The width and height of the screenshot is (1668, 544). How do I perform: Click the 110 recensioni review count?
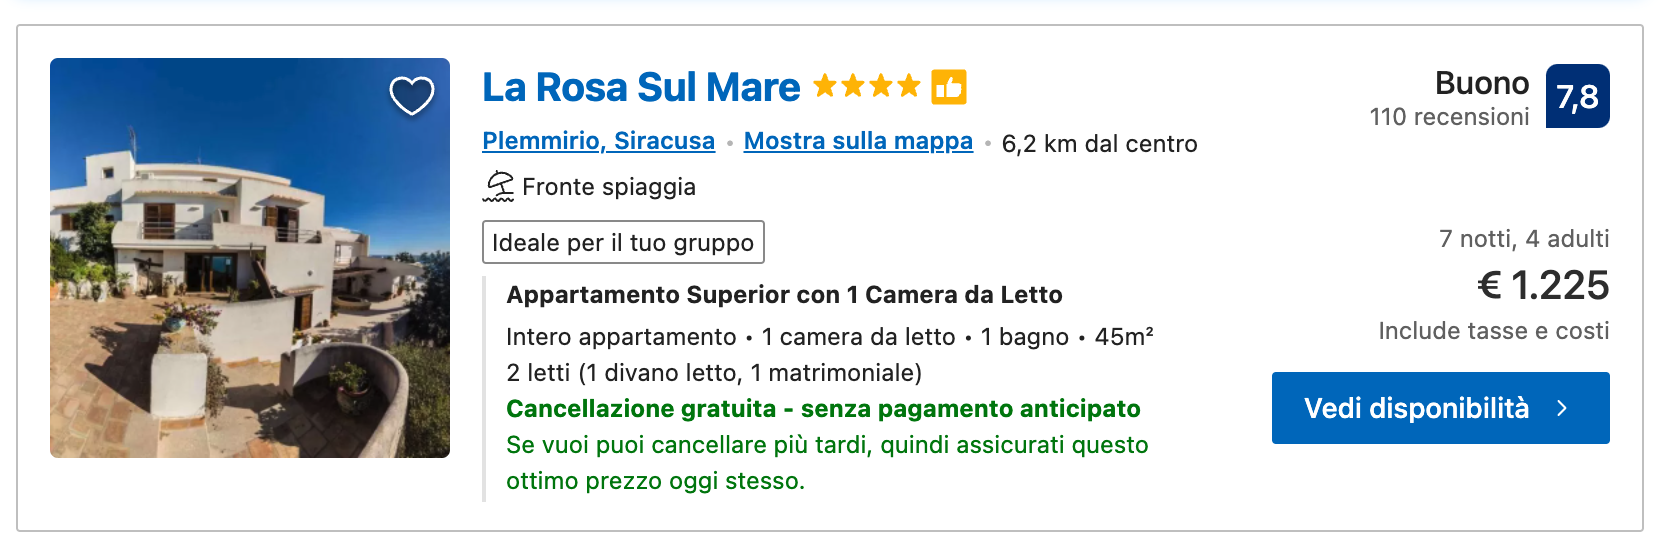tap(1449, 117)
